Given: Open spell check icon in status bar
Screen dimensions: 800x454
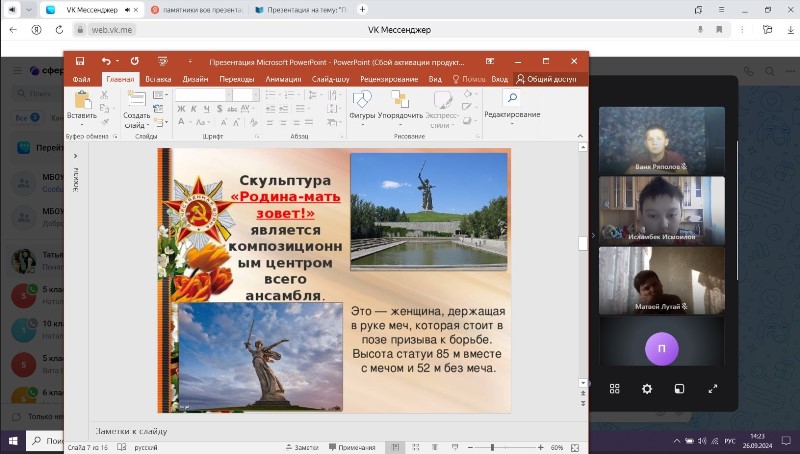Looking at the screenshot, I should 121,447.
